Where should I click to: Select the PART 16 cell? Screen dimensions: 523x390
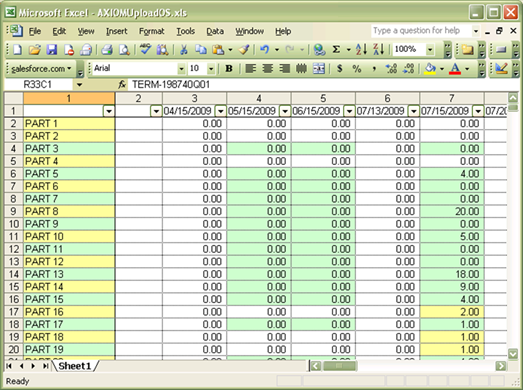[x=69, y=312]
